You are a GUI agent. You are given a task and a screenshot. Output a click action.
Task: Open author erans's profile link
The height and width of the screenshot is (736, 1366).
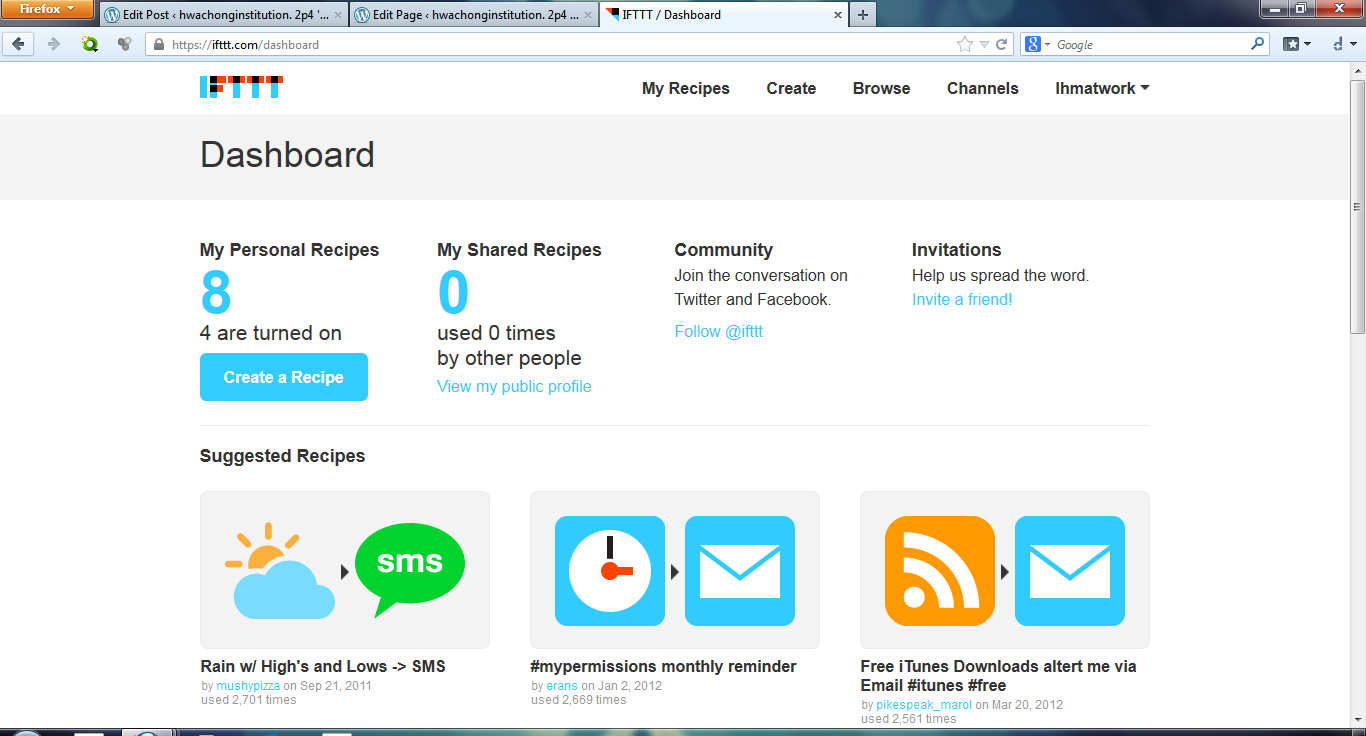click(x=562, y=686)
